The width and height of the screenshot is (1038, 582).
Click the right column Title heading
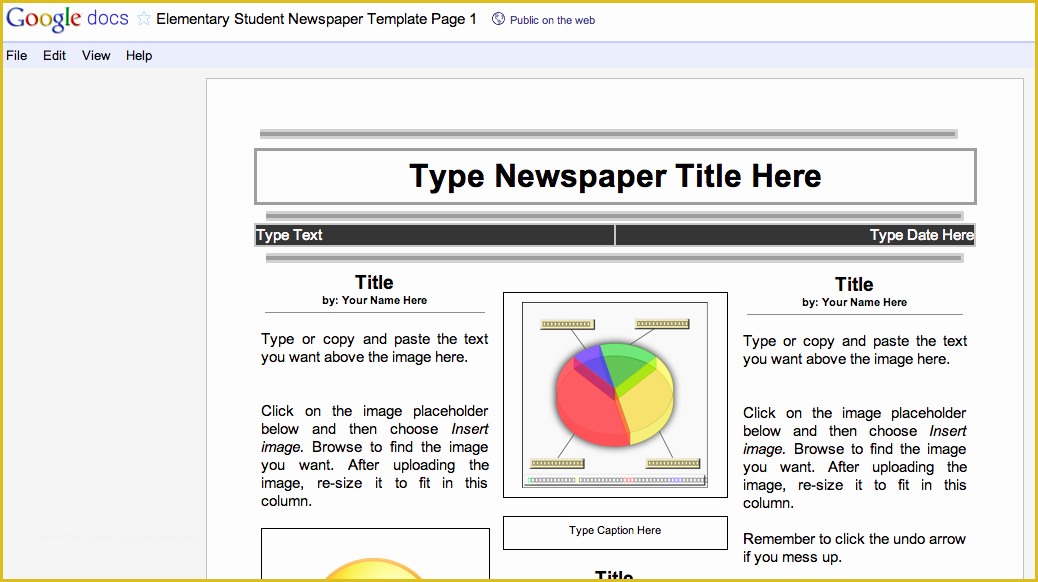click(854, 284)
